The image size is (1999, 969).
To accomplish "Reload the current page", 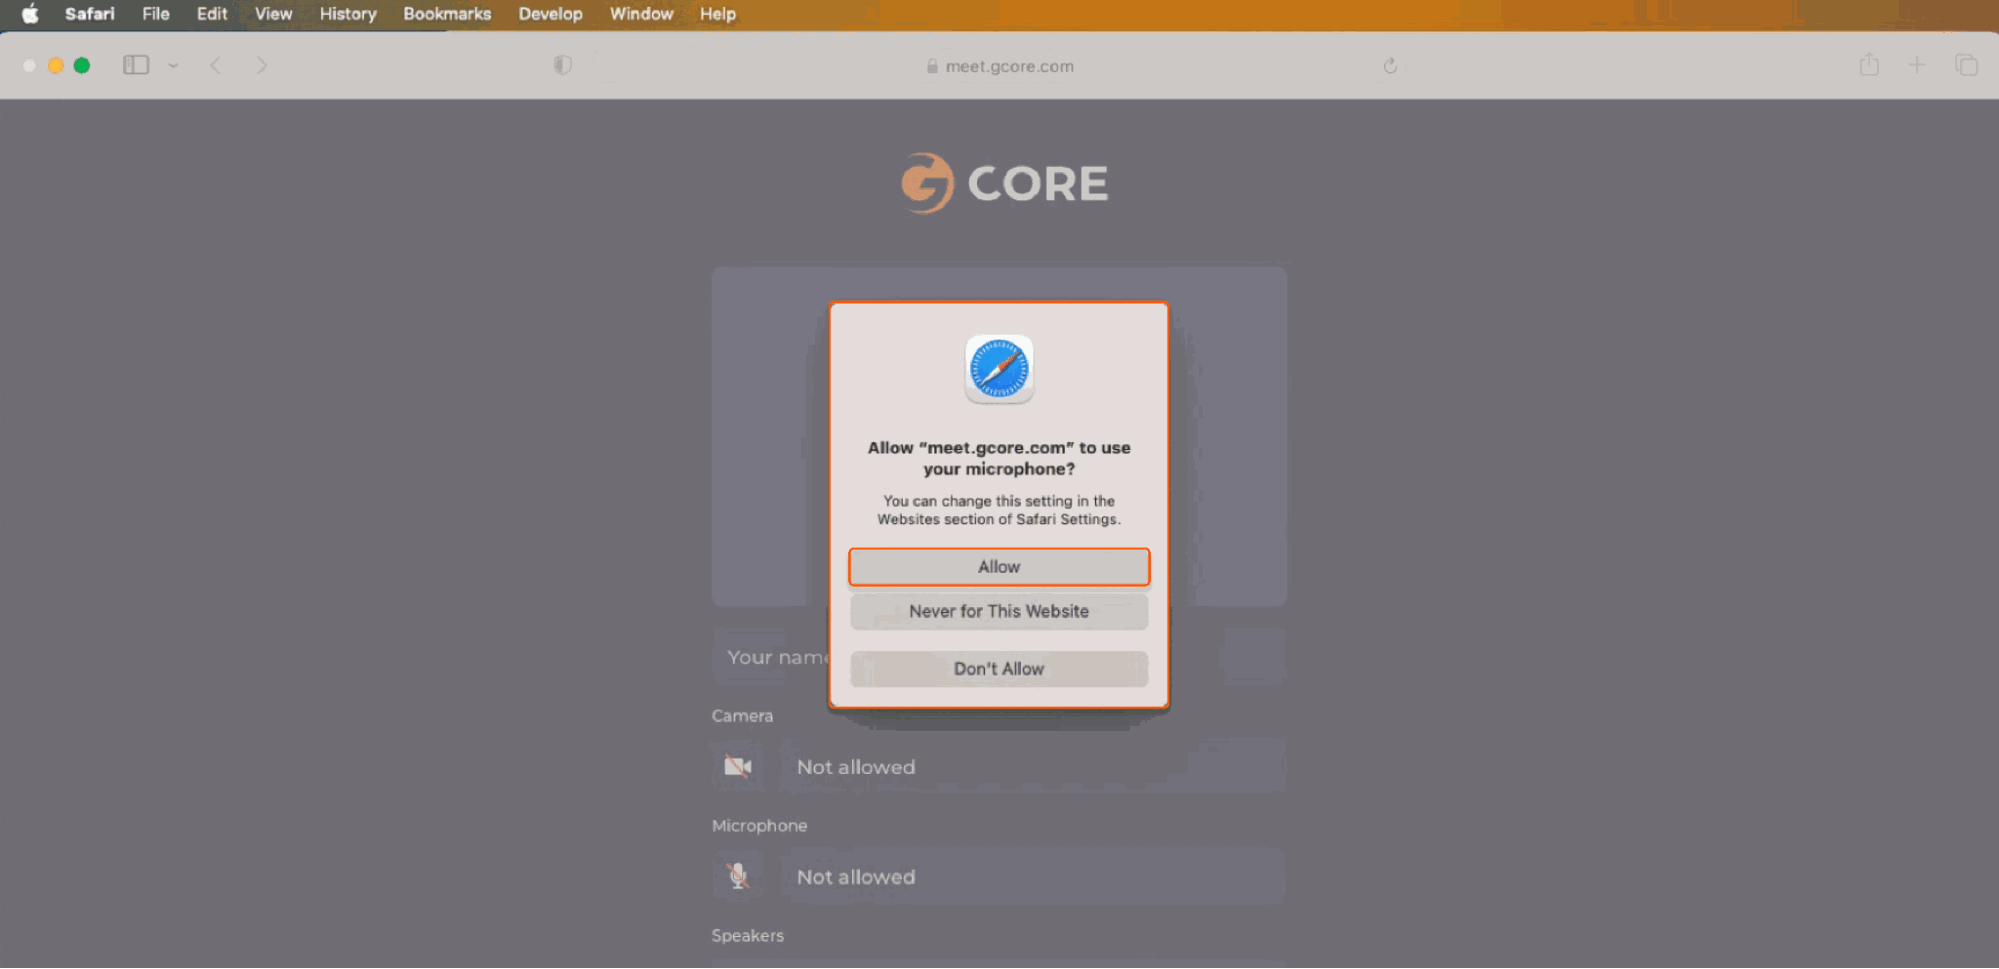I will (1389, 66).
